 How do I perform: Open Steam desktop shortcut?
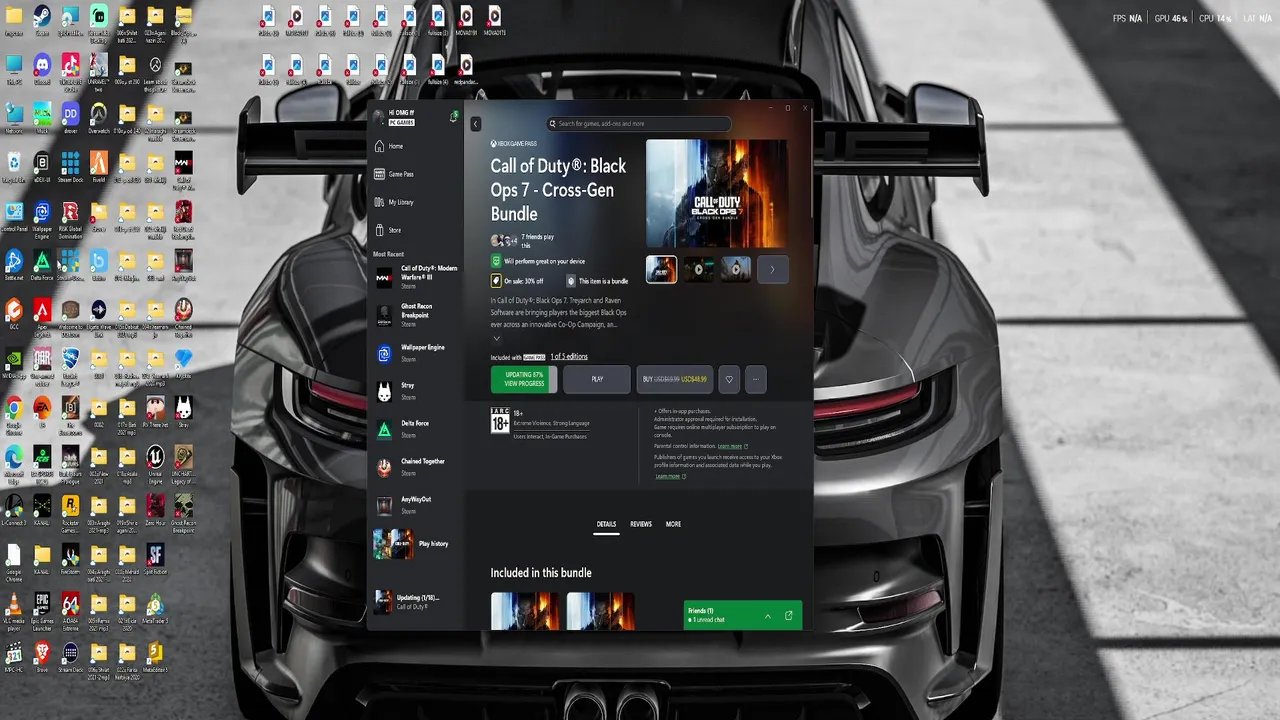(42, 18)
